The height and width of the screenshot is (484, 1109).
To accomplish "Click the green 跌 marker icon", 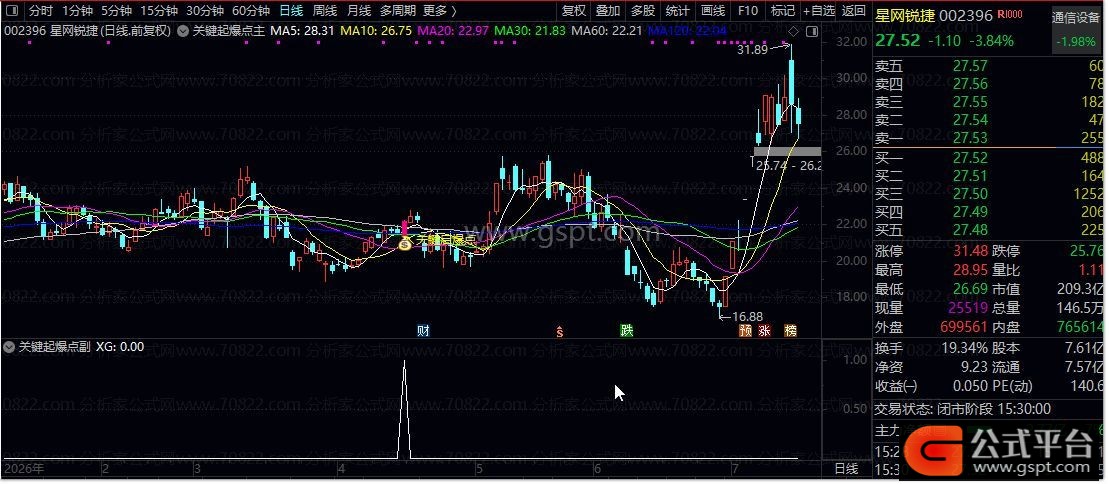I will [x=627, y=330].
